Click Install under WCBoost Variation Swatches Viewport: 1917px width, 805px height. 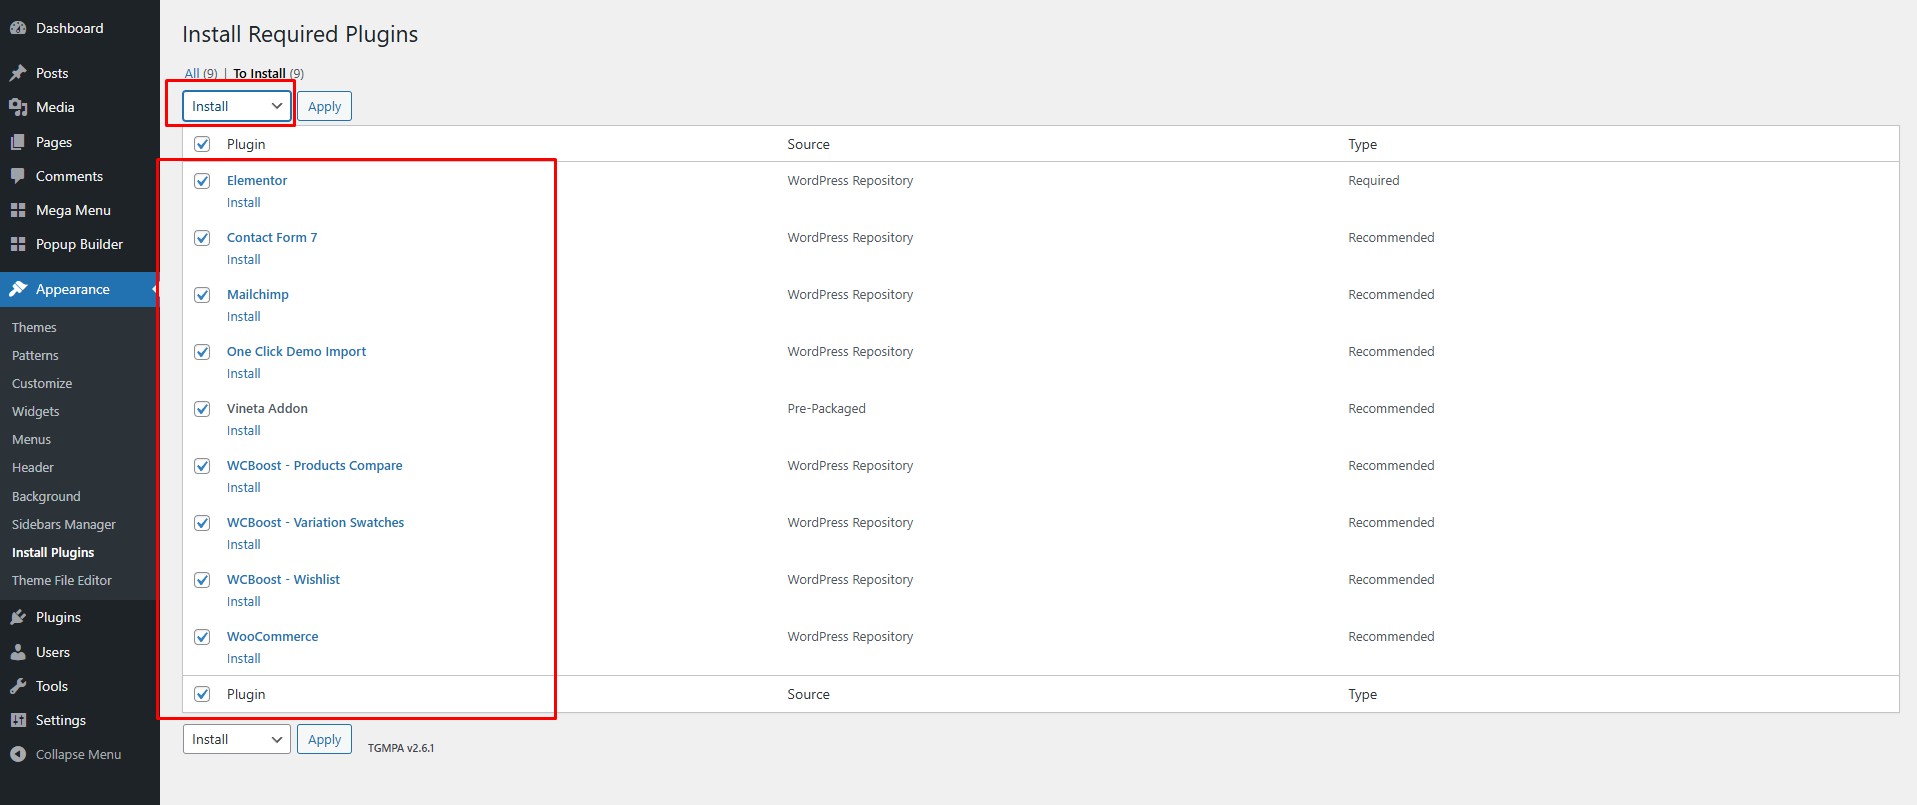tap(244, 544)
